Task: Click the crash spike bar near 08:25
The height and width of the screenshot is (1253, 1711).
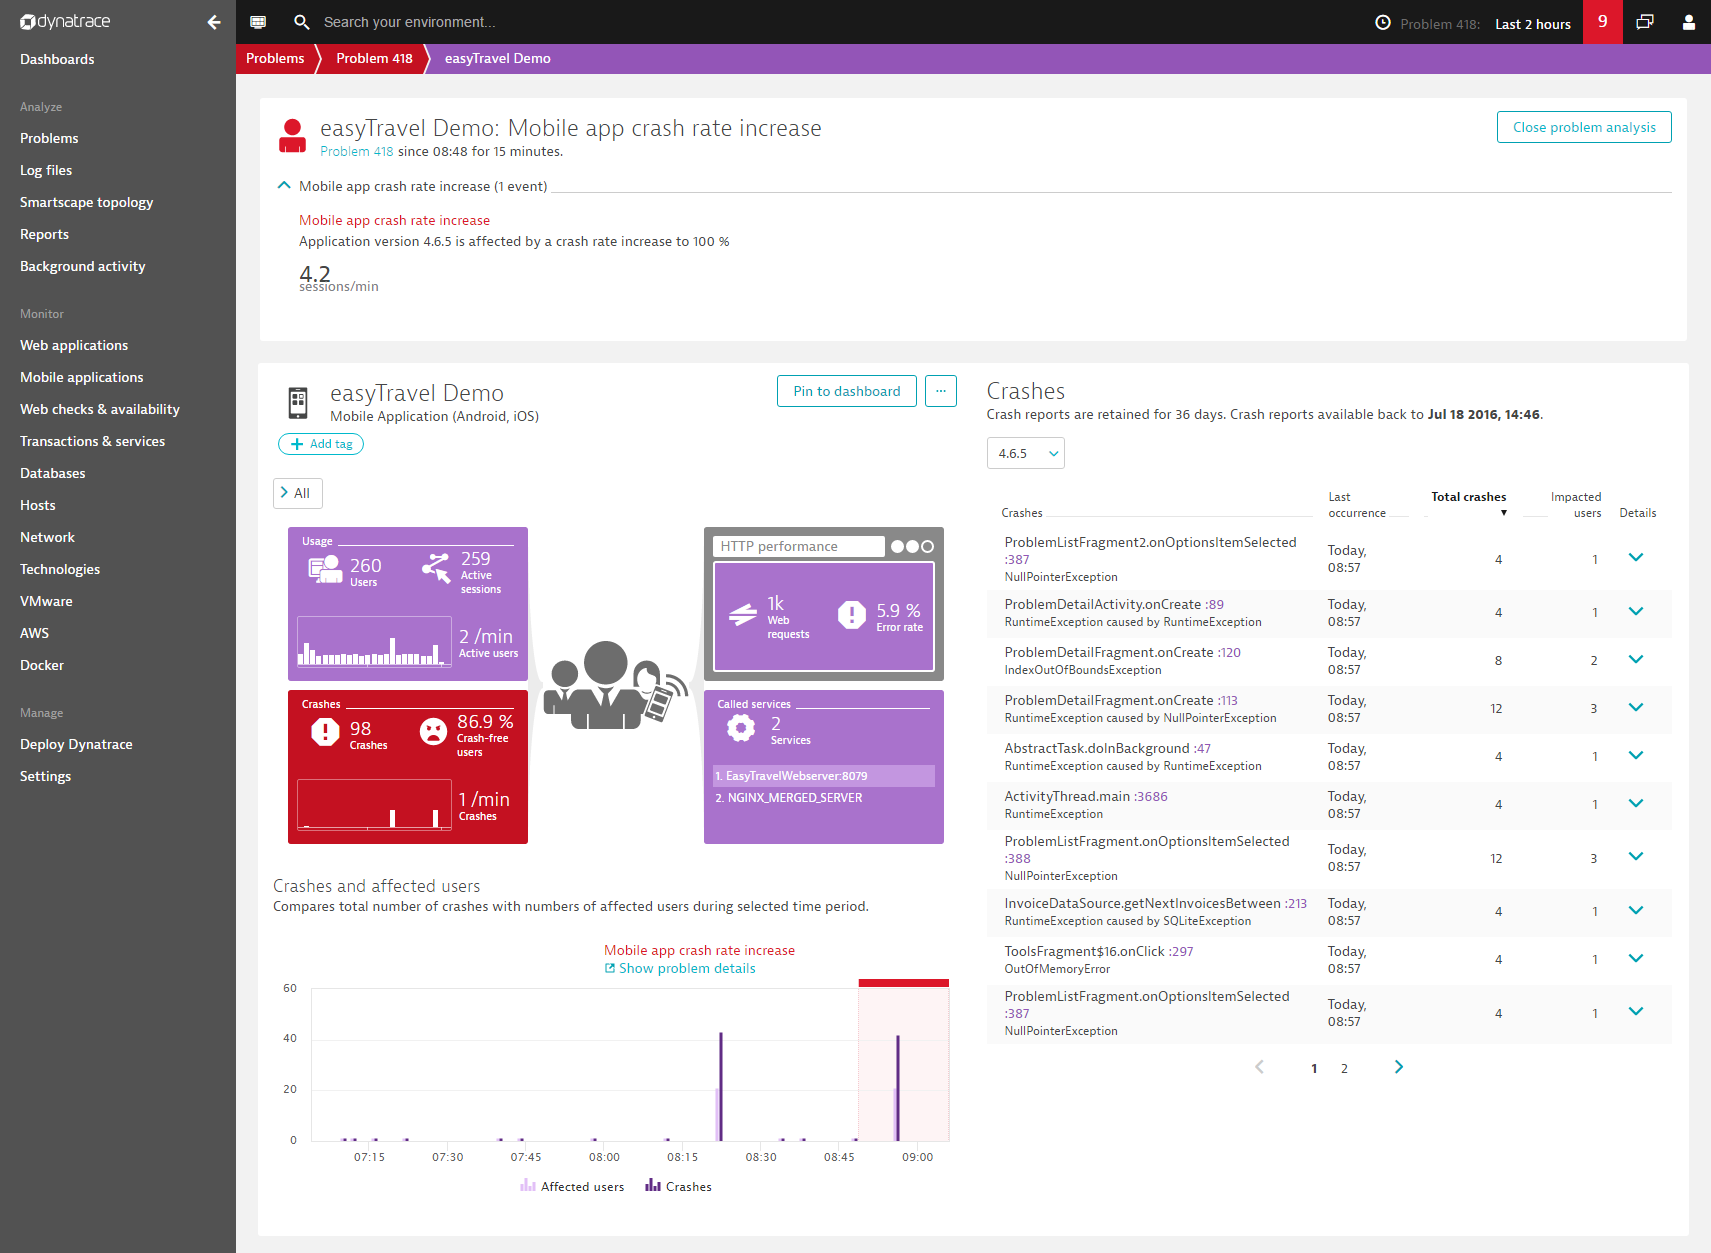Action: point(721,1086)
